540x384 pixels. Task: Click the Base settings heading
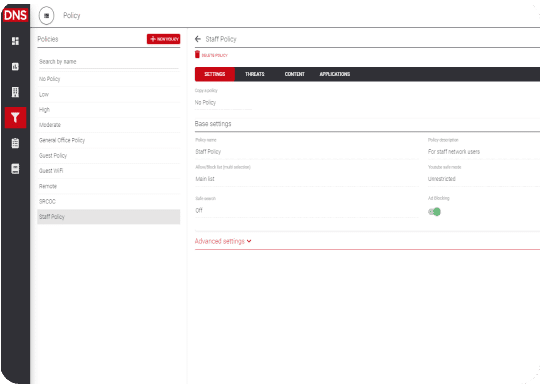213,124
